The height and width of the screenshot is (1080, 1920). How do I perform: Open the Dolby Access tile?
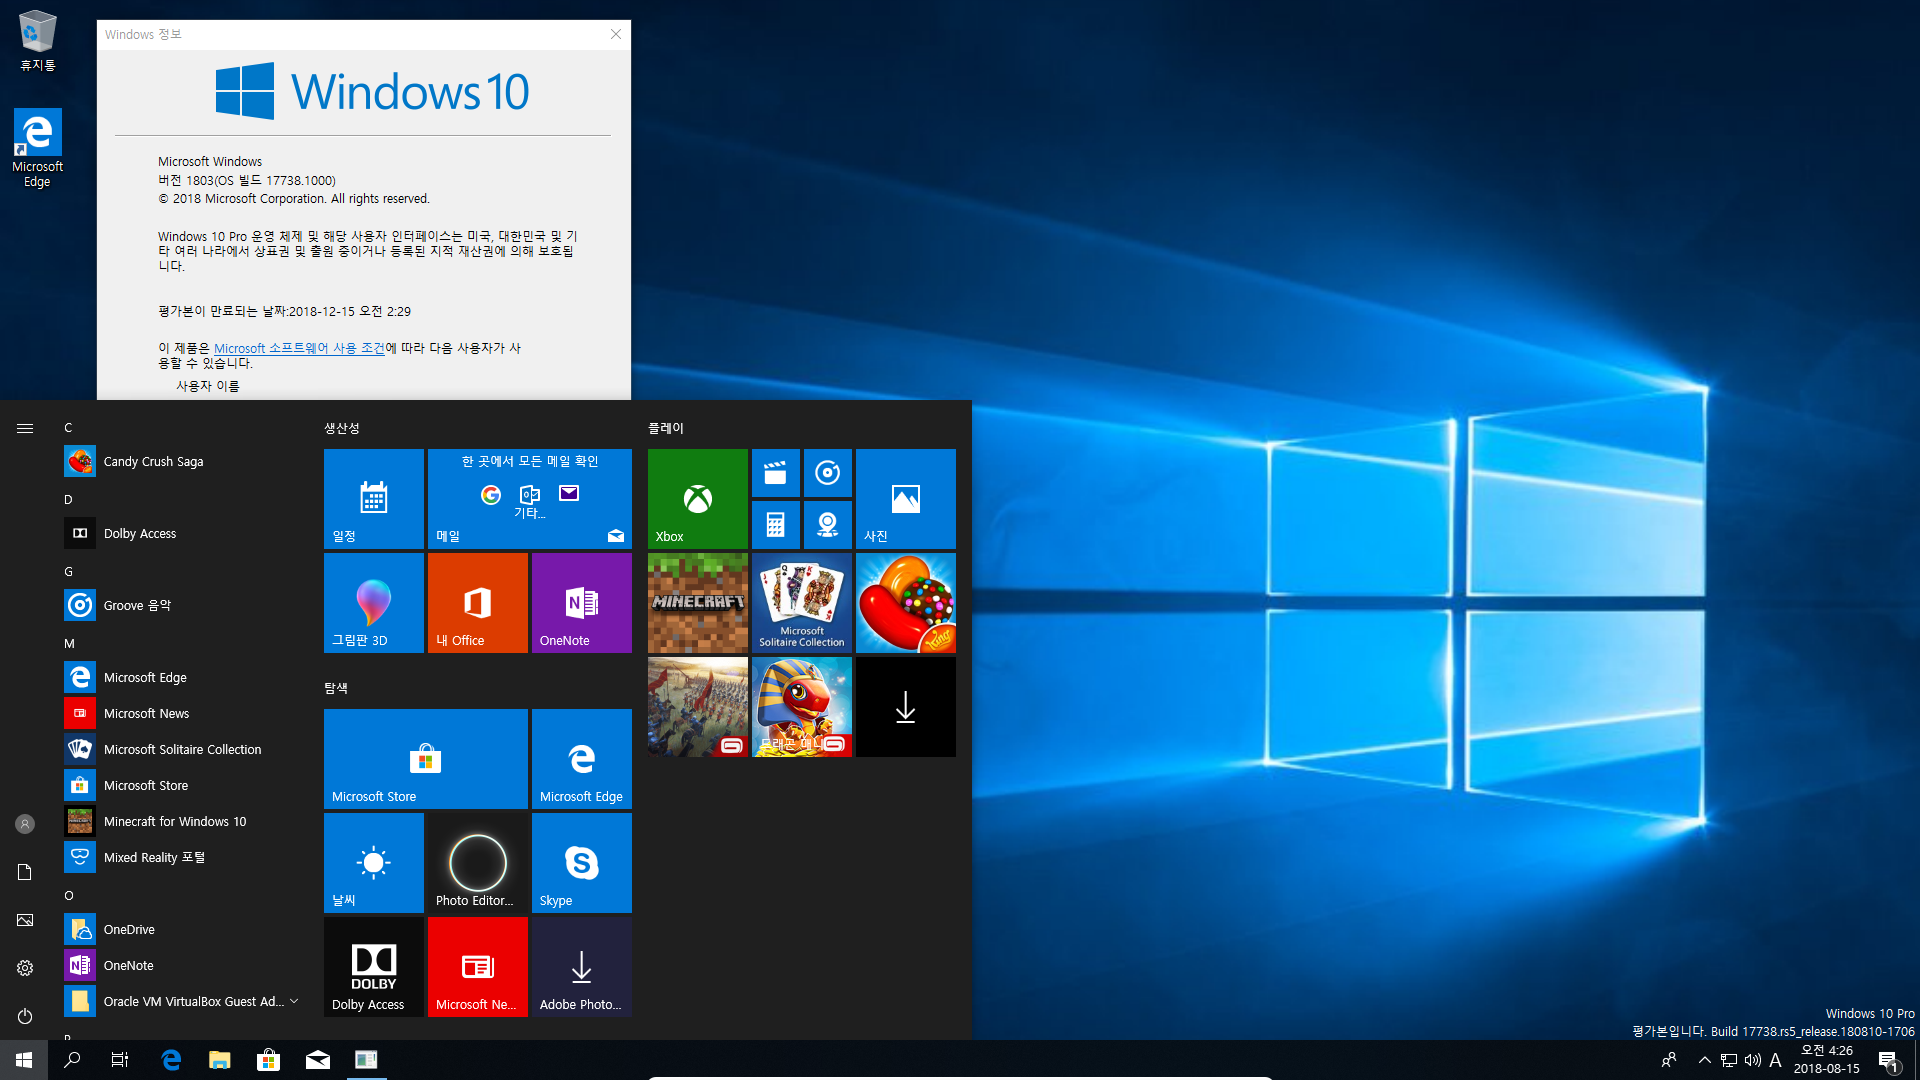click(373, 966)
